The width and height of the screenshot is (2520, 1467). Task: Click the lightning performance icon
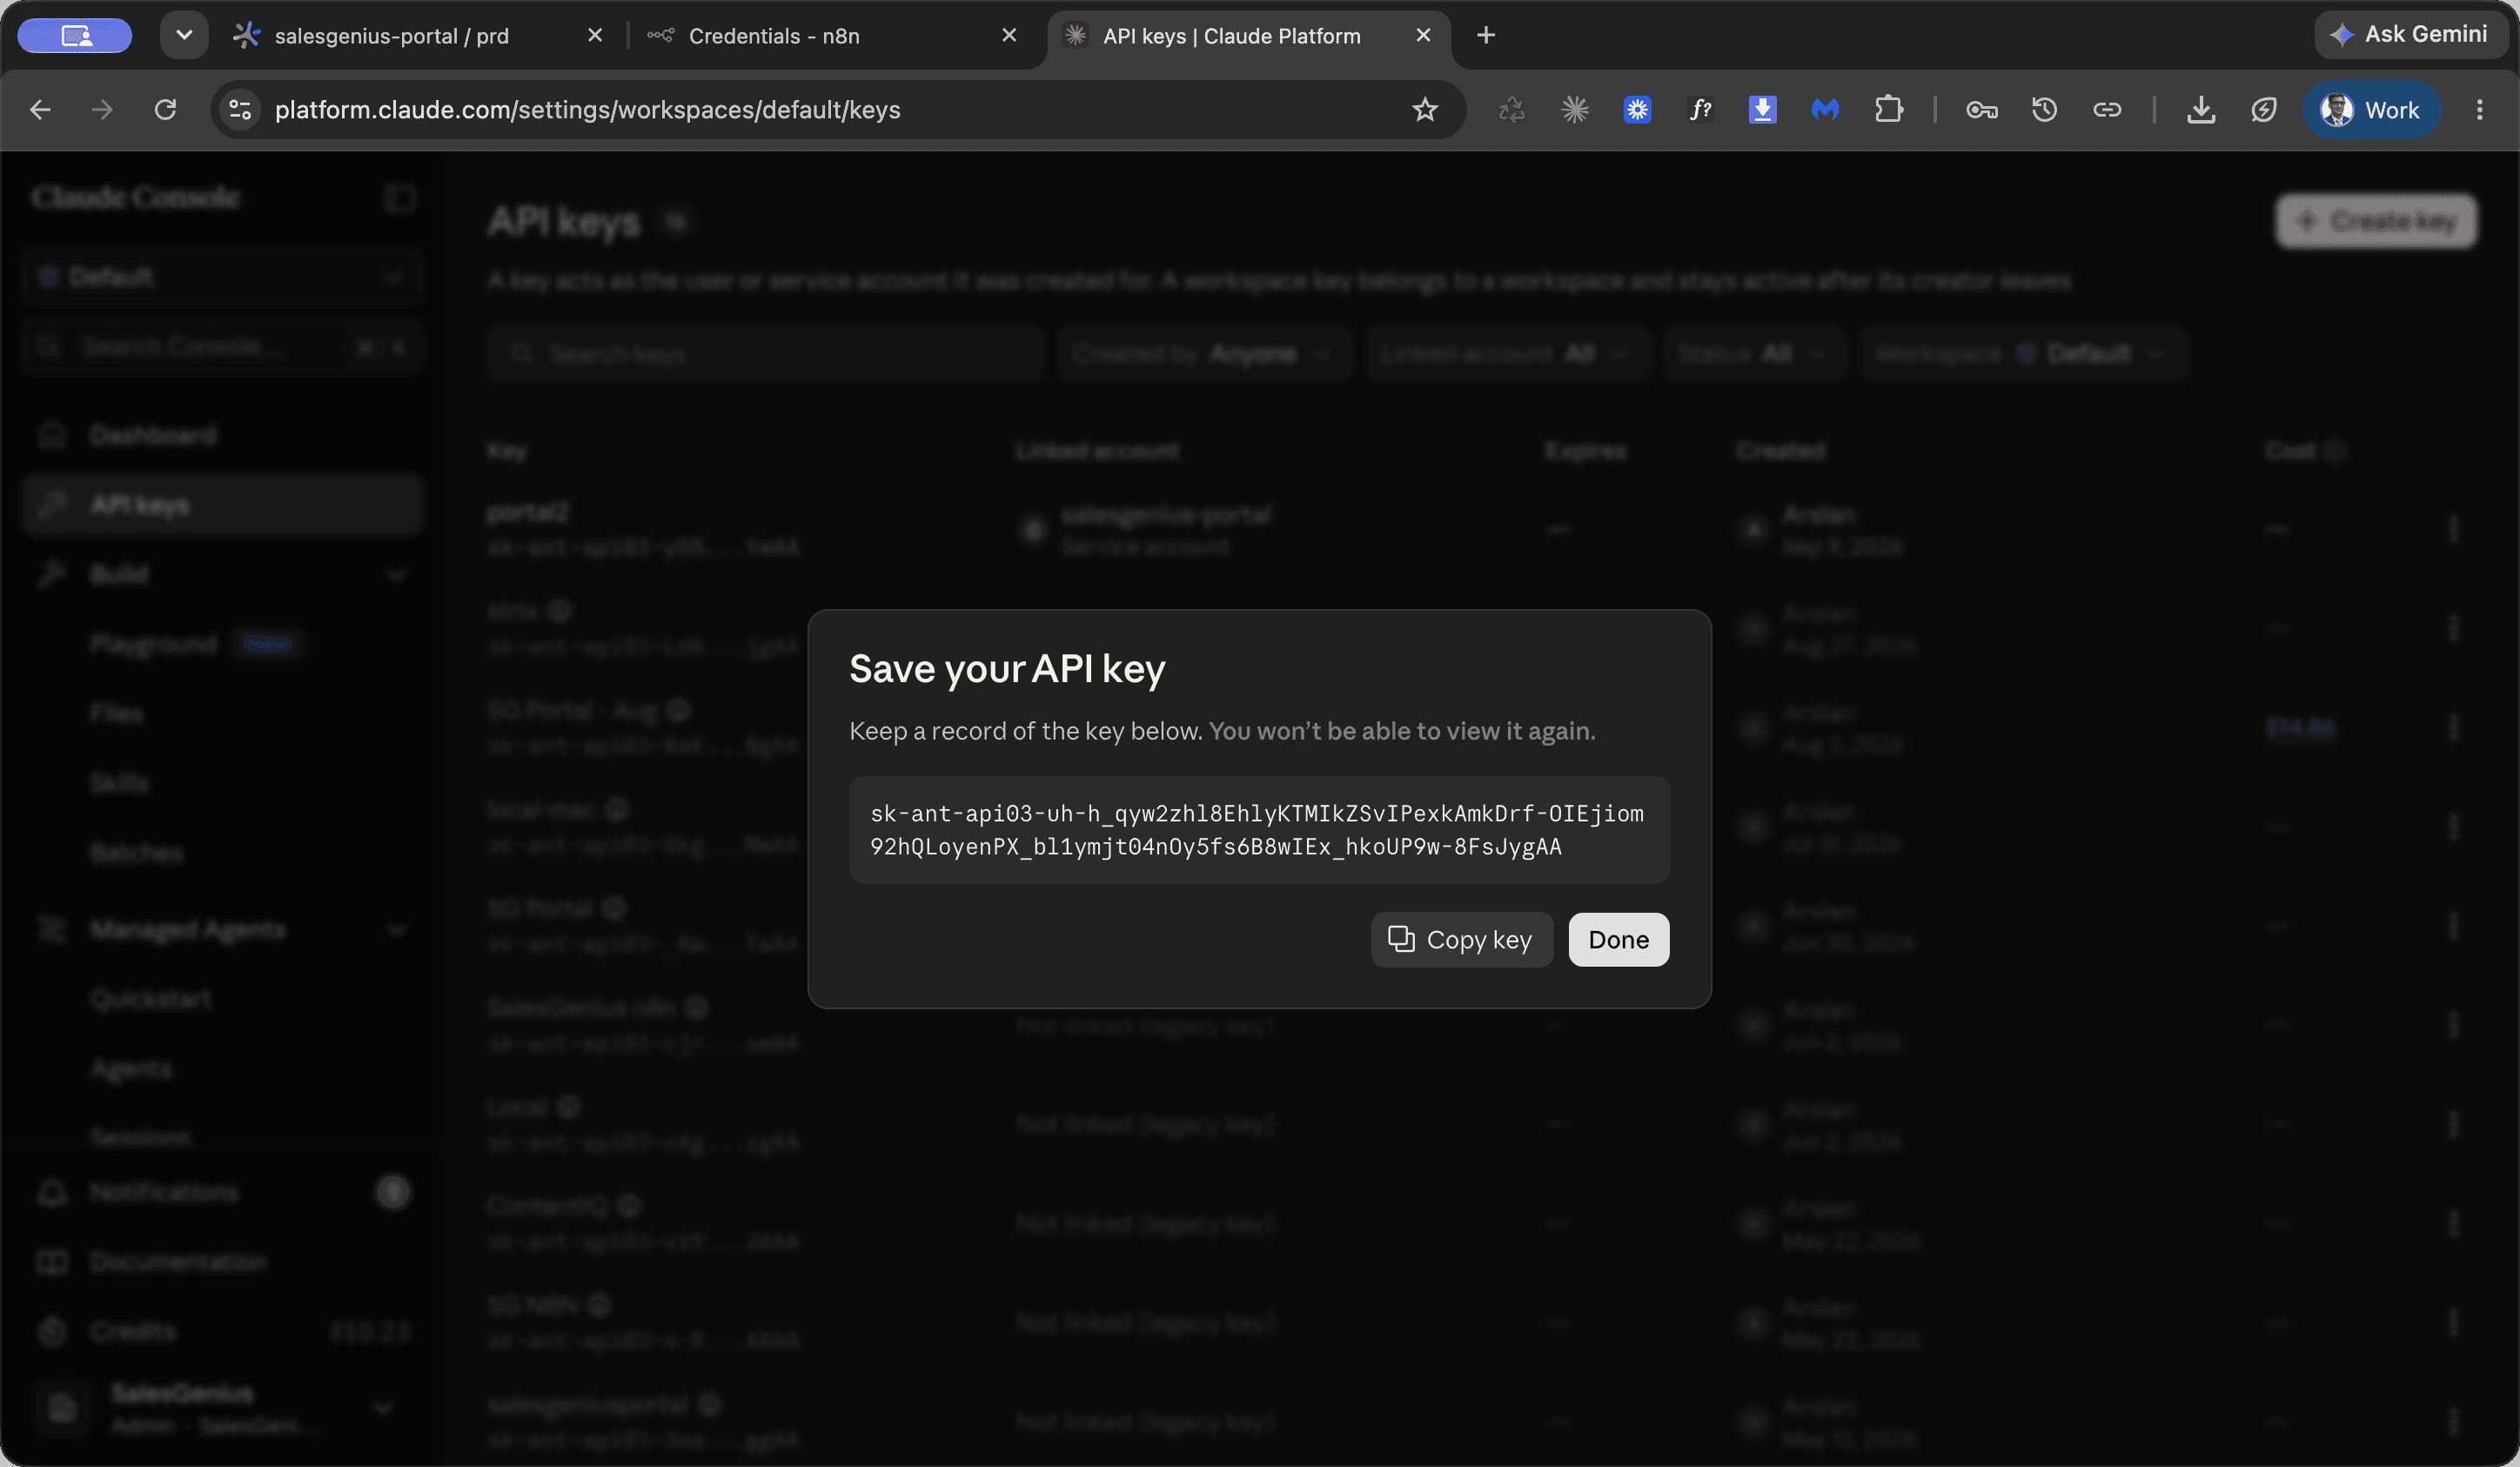click(2264, 109)
